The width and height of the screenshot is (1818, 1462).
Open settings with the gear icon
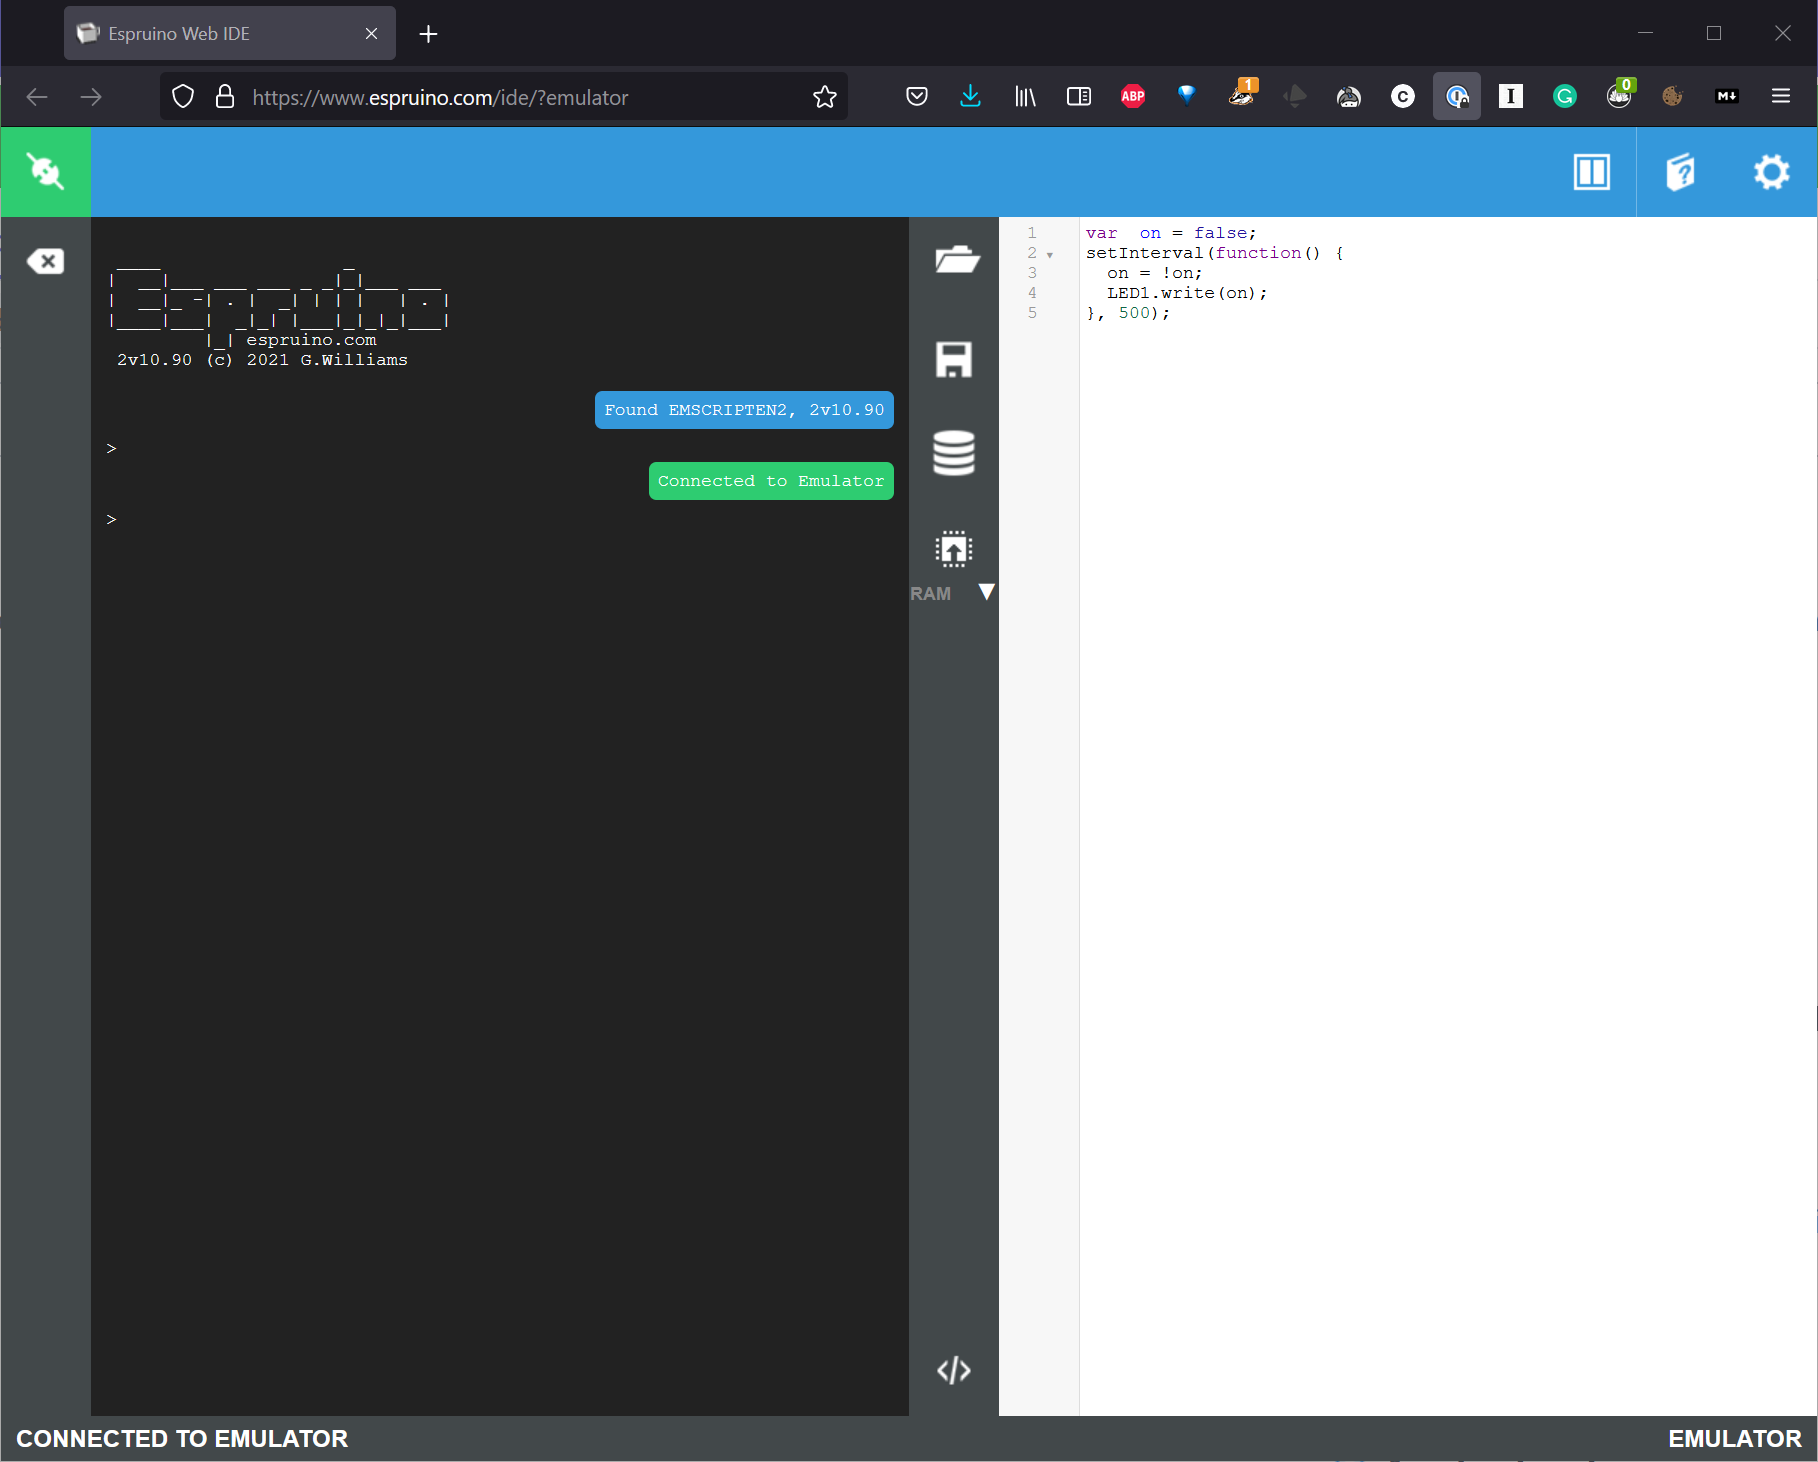click(1771, 172)
